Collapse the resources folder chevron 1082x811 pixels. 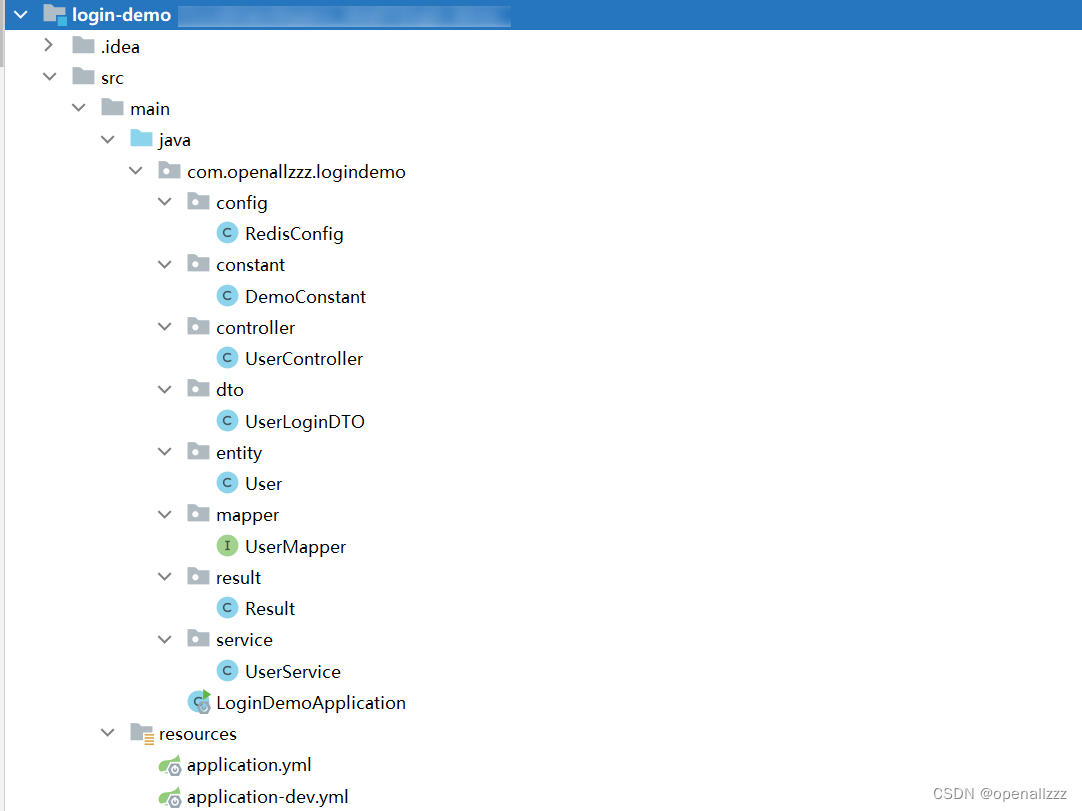108,732
